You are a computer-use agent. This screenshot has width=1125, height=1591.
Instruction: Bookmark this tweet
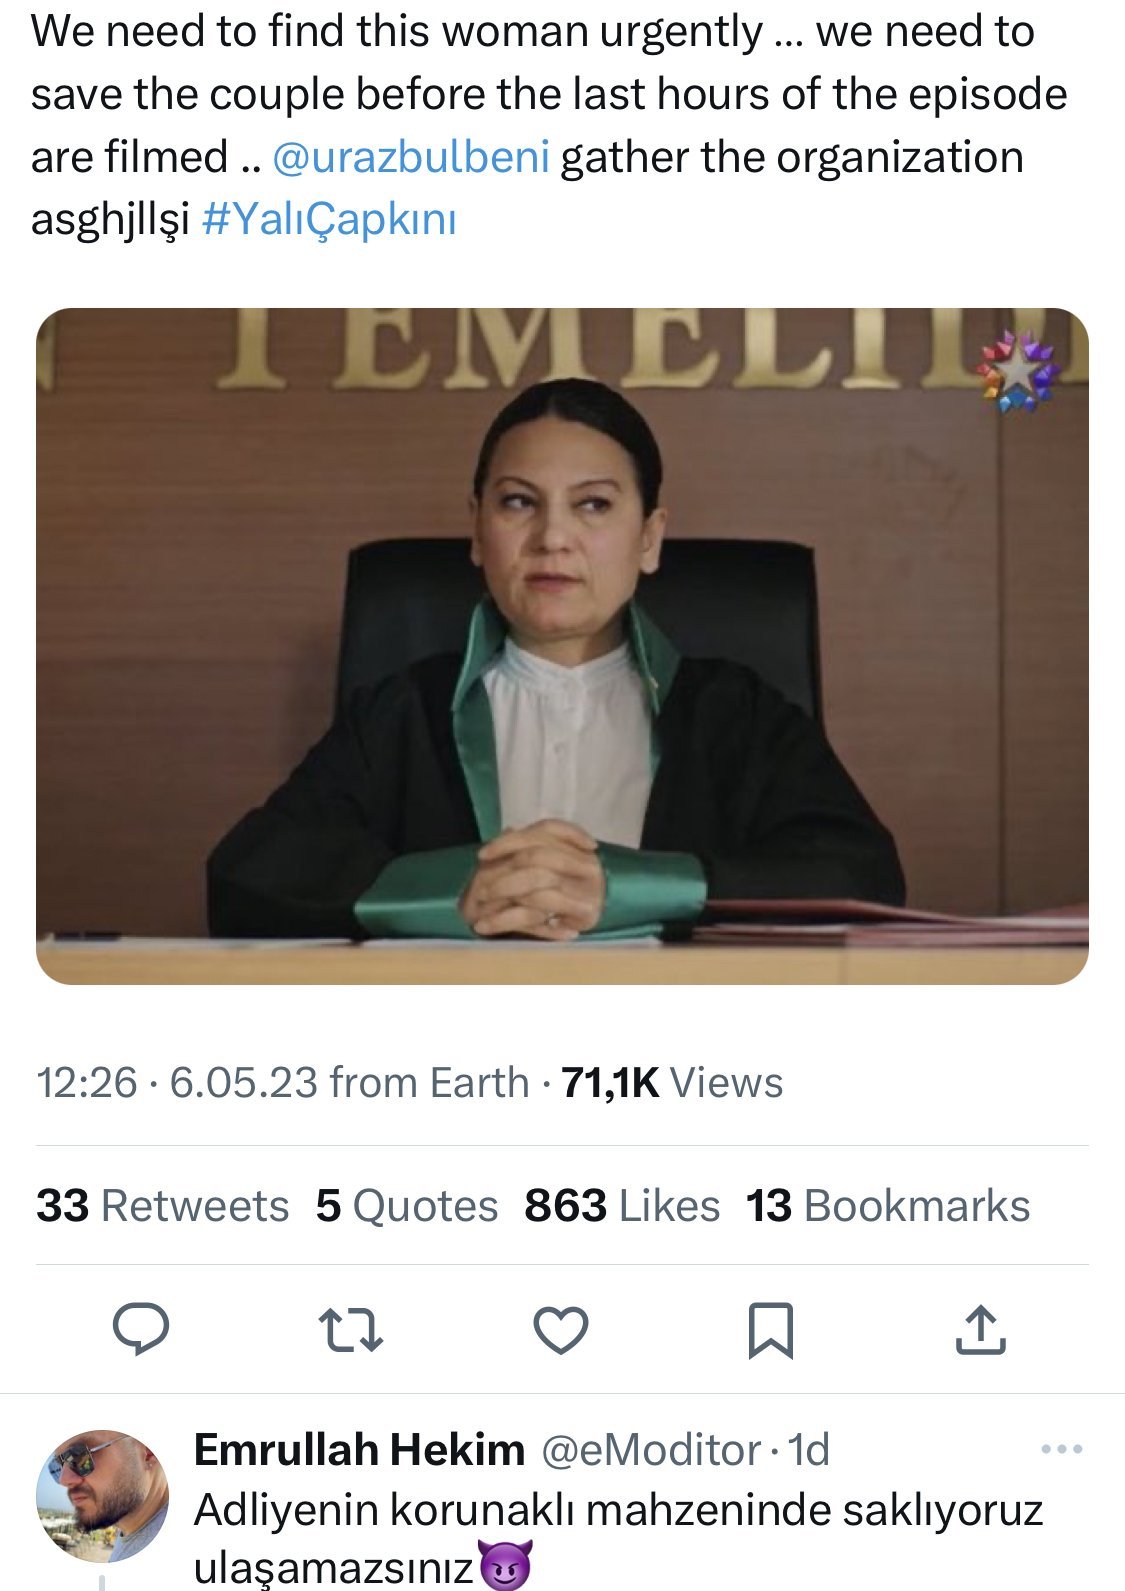(x=770, y=1330)
